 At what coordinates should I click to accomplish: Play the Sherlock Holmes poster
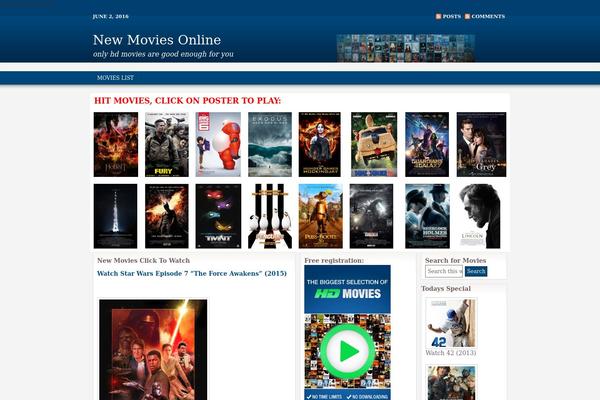click(427, 216)
